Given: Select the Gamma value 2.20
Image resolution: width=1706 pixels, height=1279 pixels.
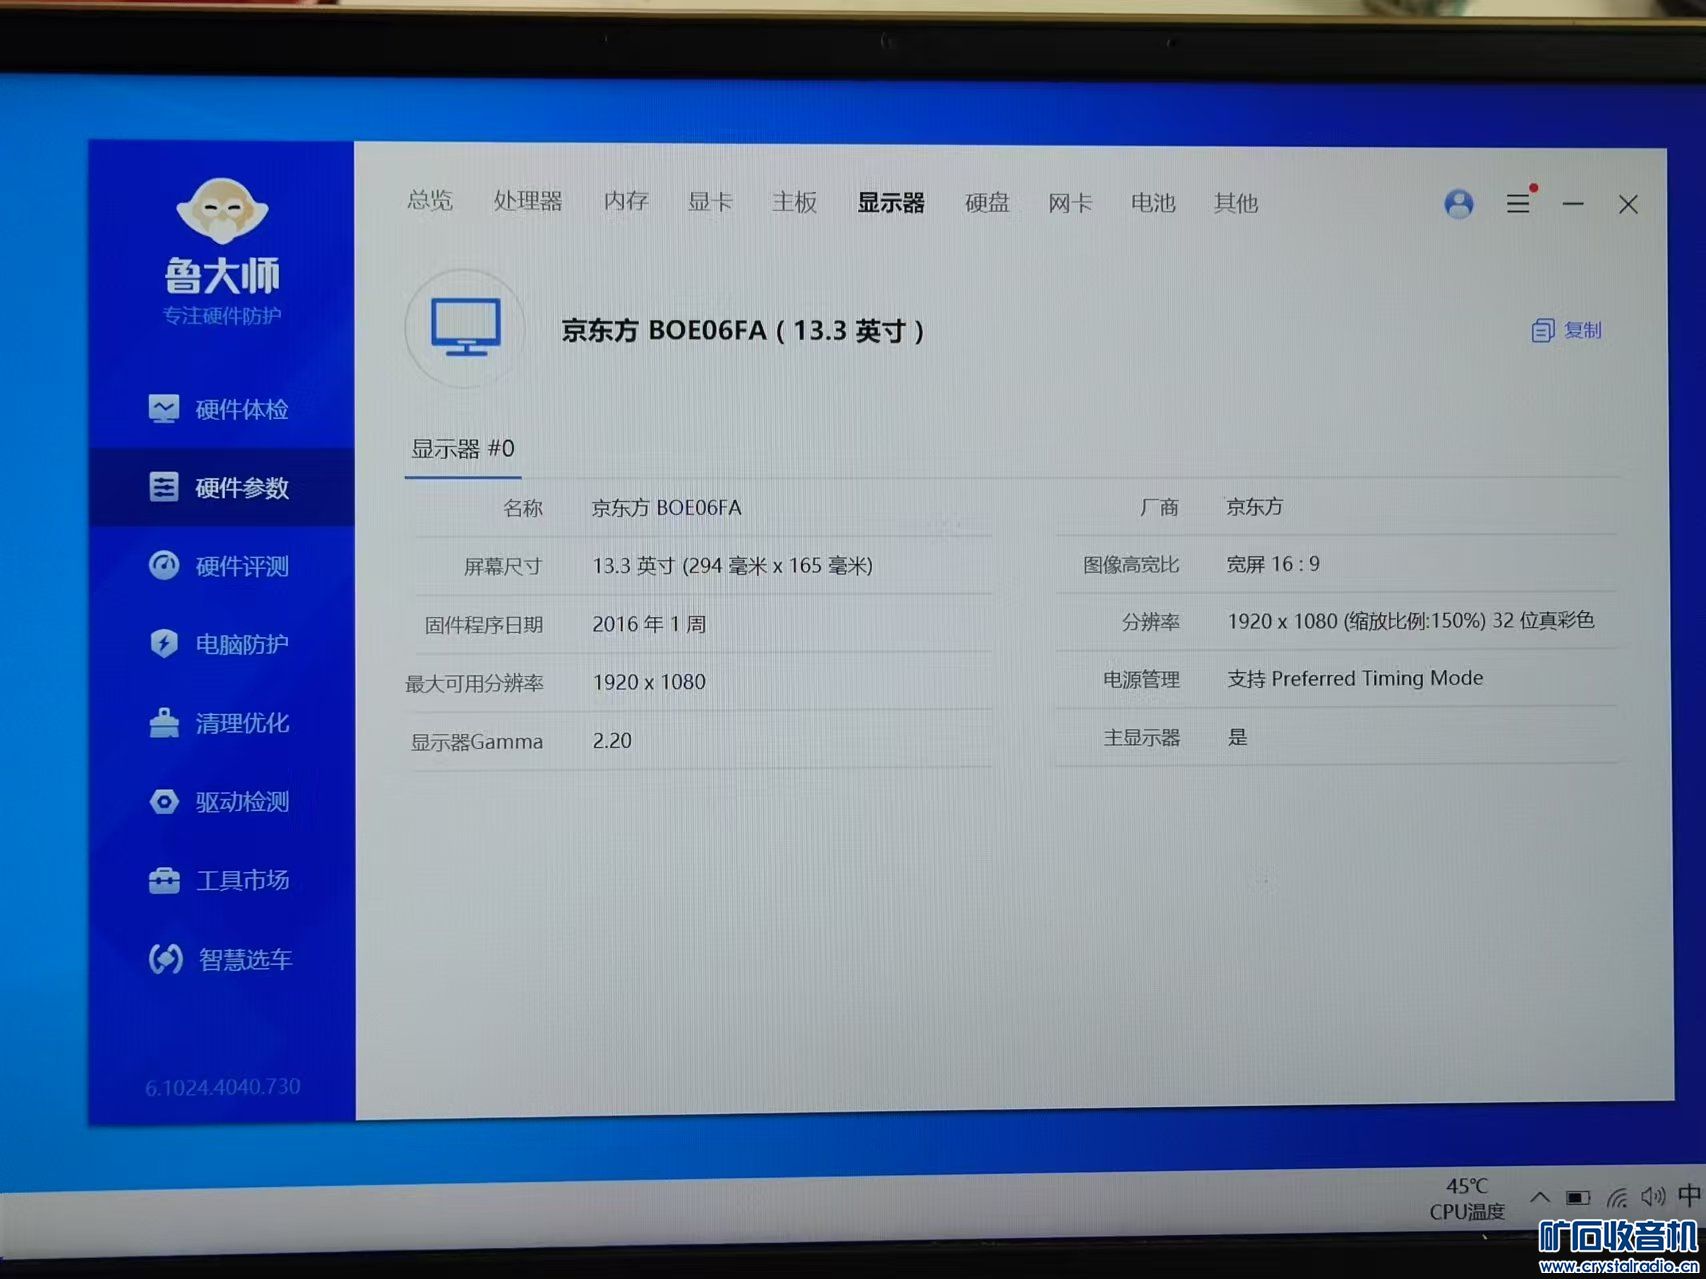Looking at the screenshot, I should 612,741.
